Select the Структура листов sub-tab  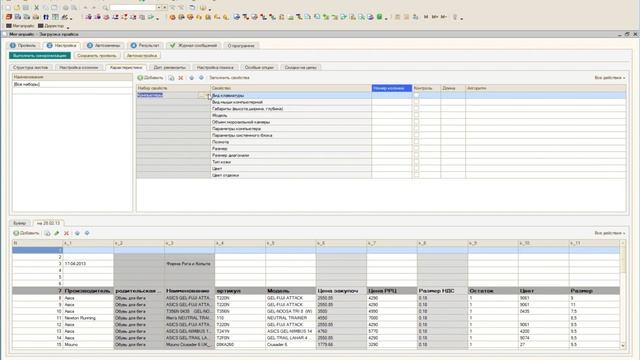coord(31,67)
